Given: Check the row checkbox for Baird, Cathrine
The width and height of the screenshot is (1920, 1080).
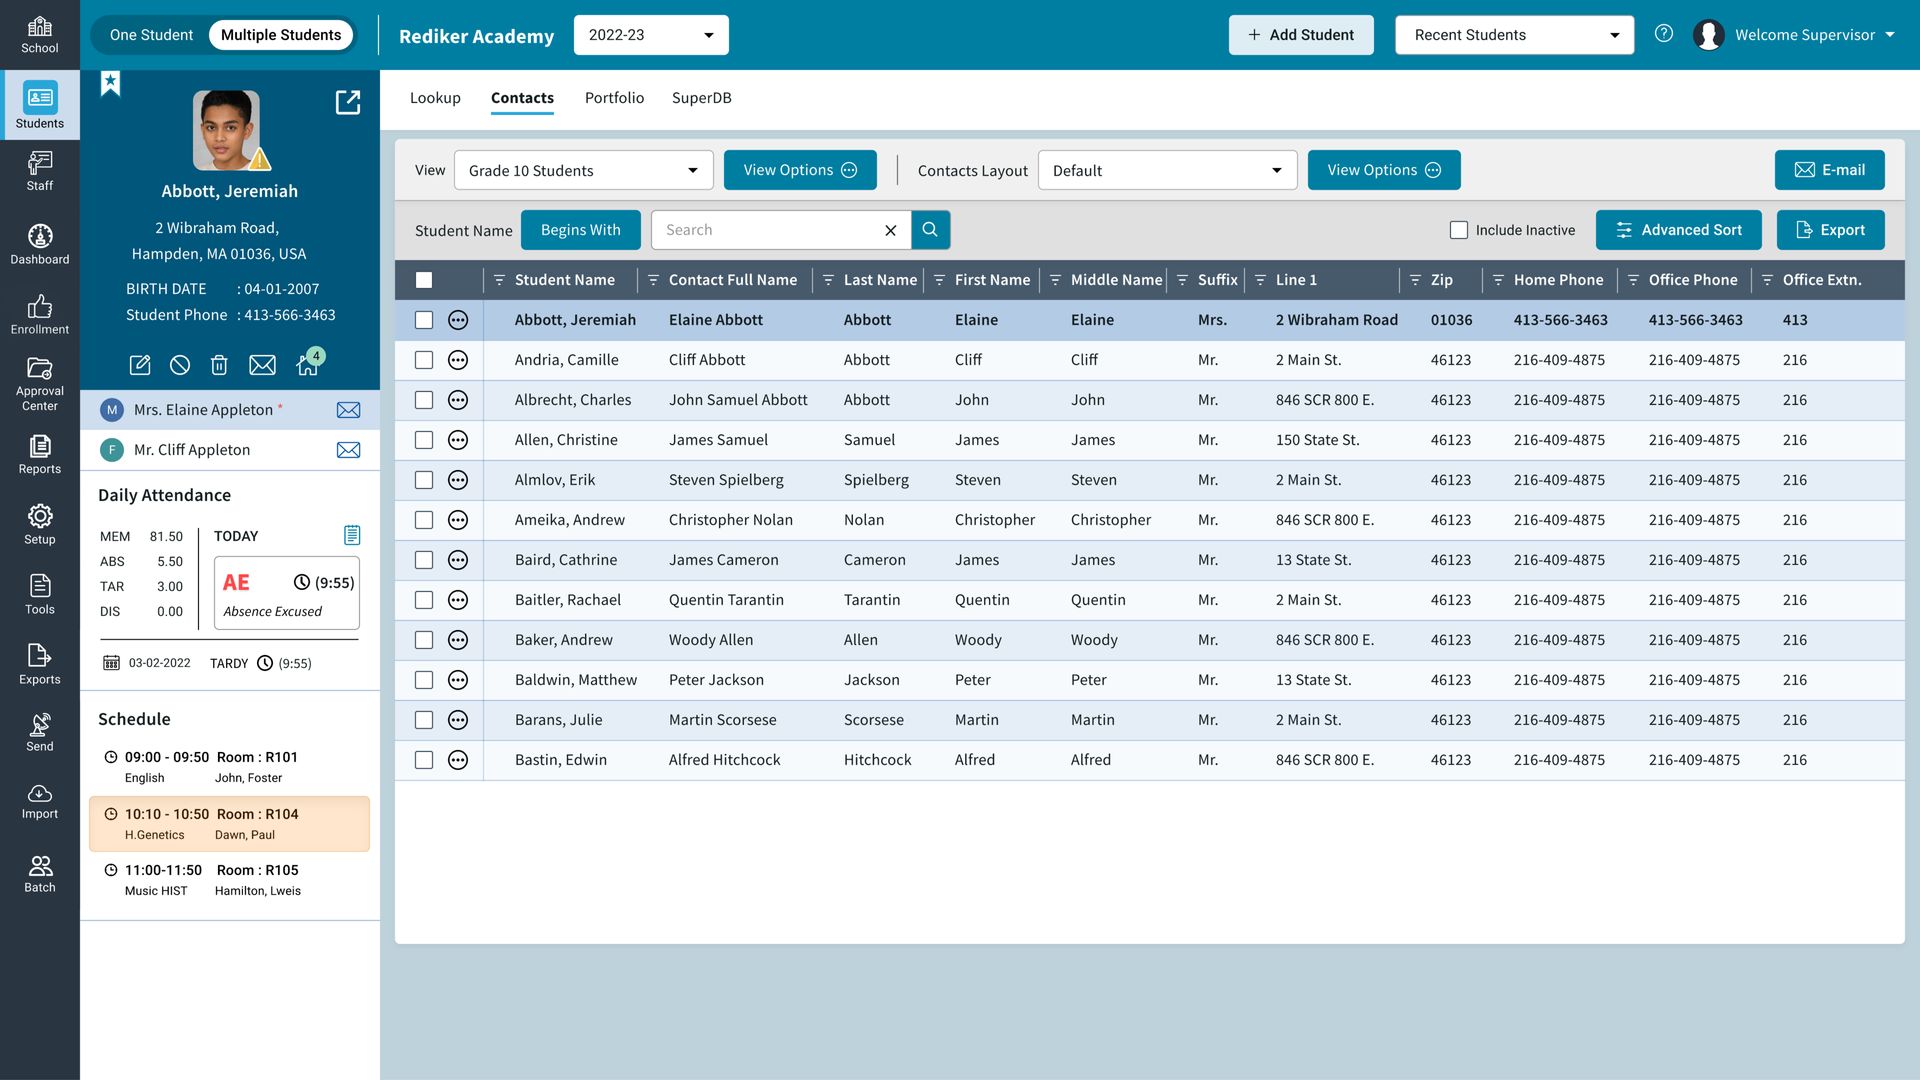Looking at the screenshot, I should point(423,560).
